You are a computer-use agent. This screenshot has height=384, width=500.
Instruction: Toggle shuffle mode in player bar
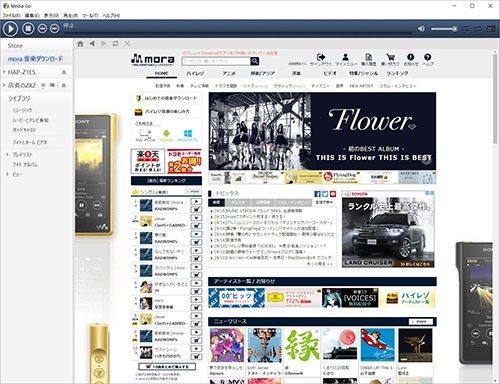(x=466, y=29)
